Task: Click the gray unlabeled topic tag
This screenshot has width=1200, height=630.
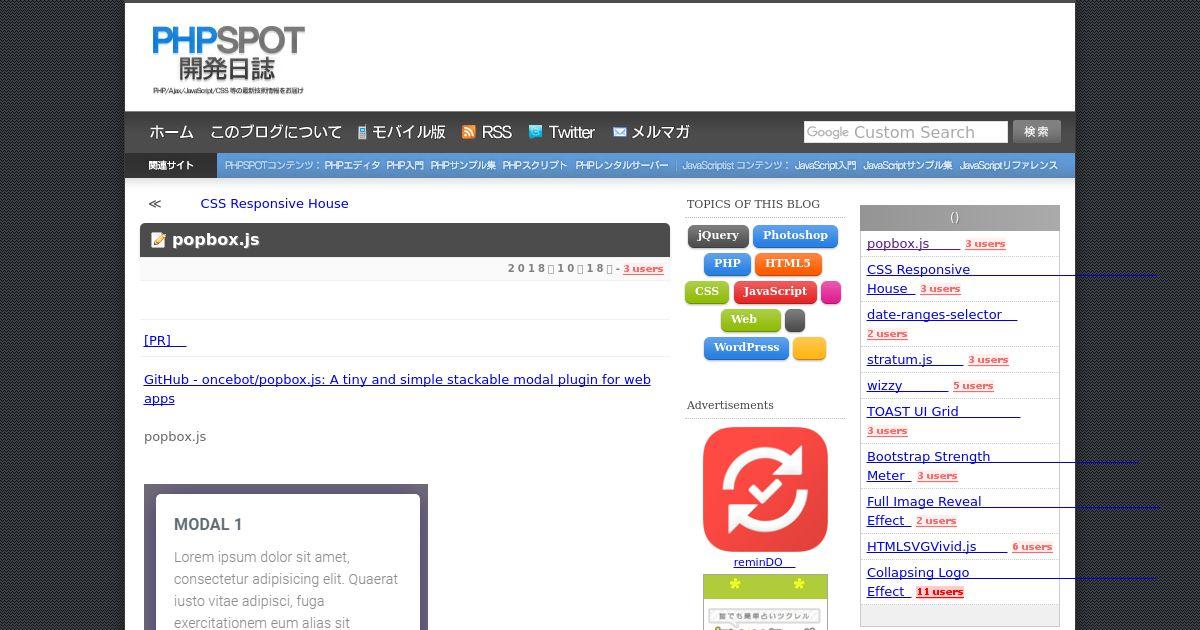Action: tap(795, 321)
